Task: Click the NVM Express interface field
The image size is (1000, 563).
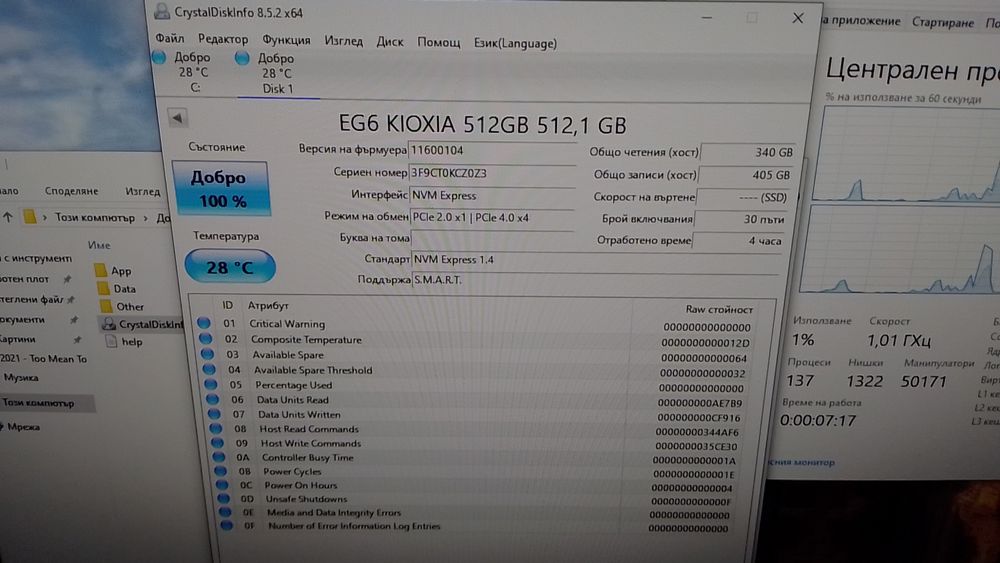Action: point(492,195)
